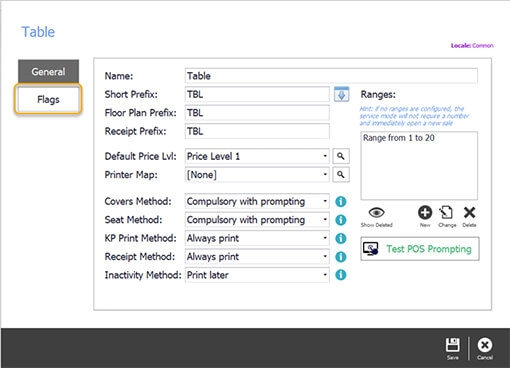Click the Test POS Prompting button
The height and width of the screenshot is (368, 510).
420,249
